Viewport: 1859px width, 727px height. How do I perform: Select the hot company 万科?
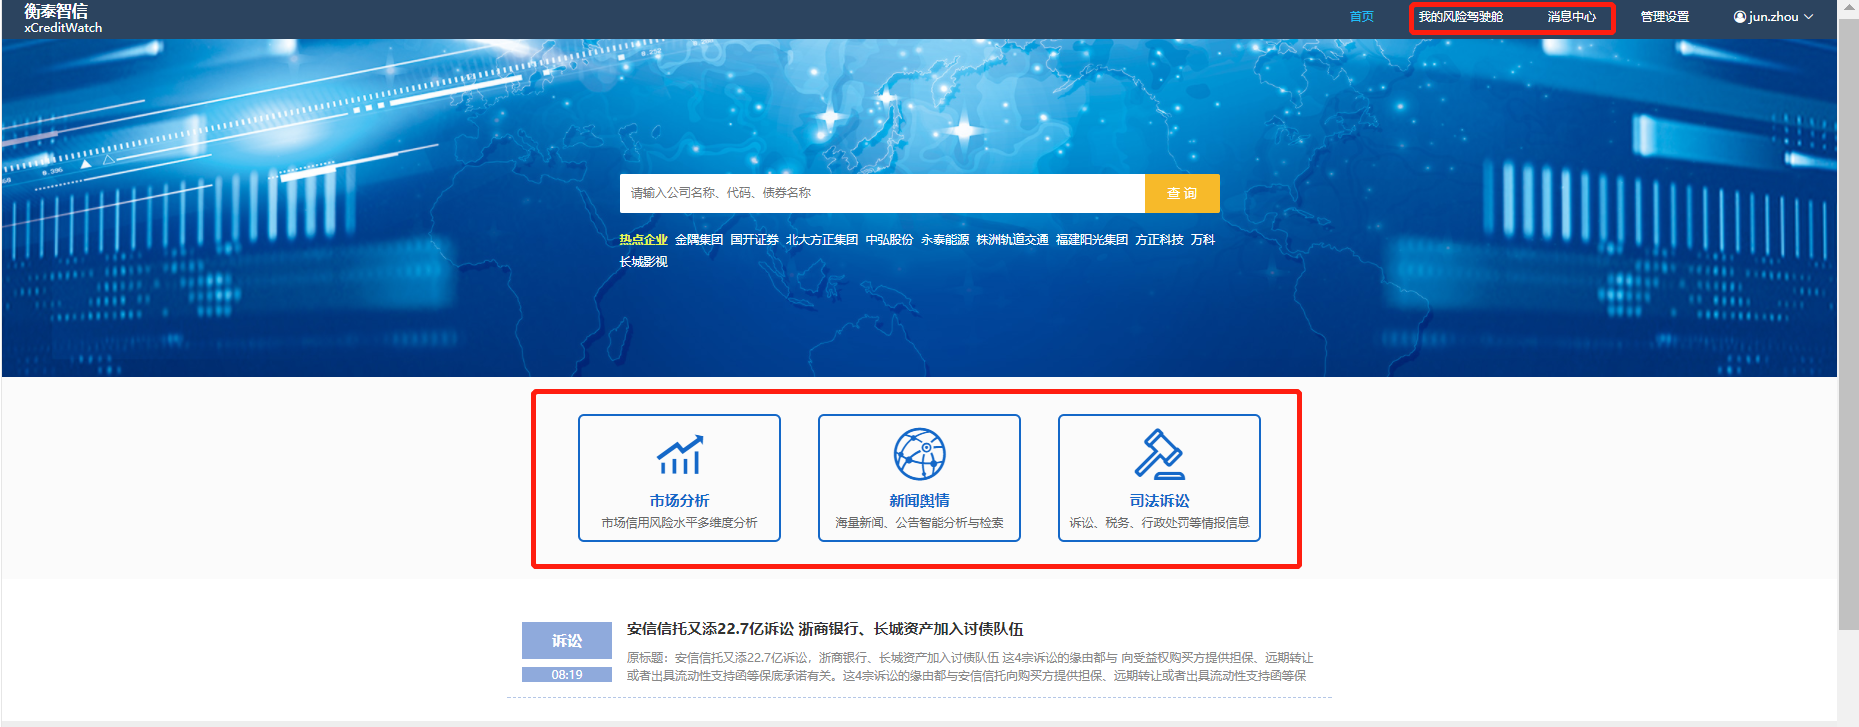[1203, 240]
